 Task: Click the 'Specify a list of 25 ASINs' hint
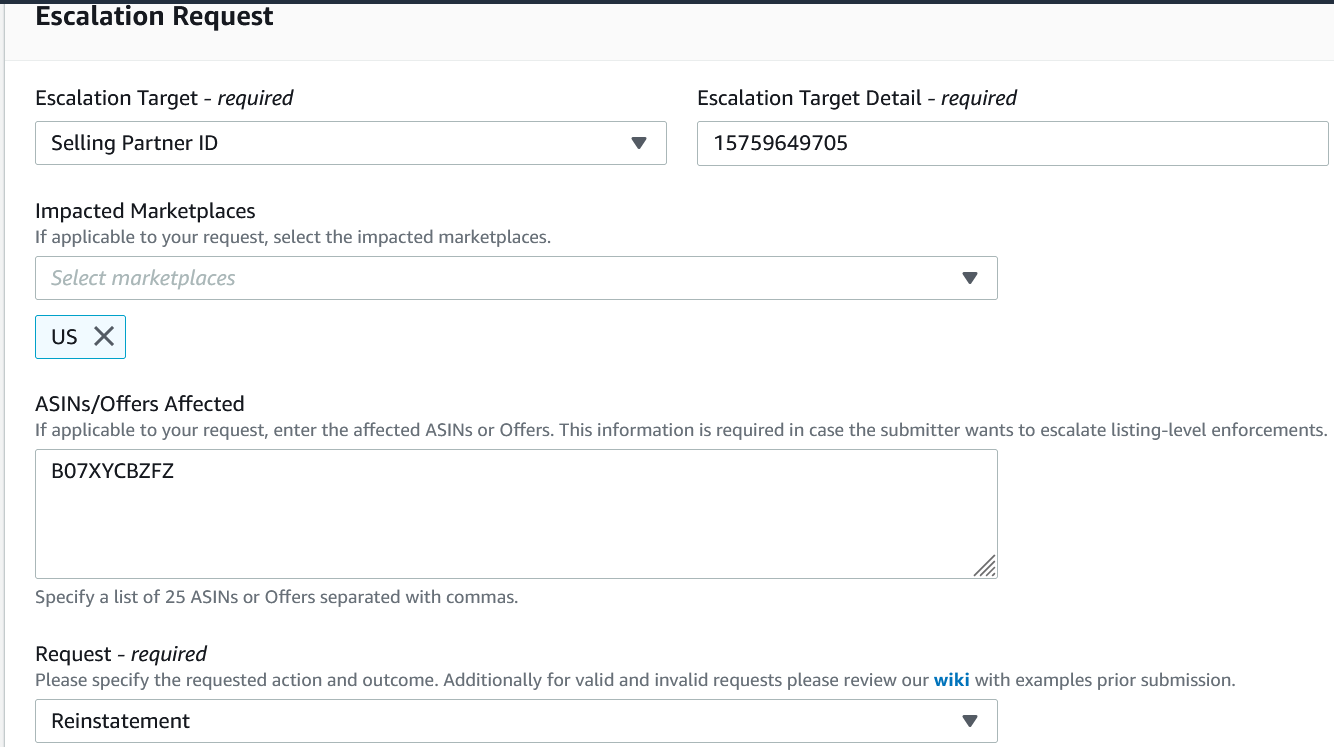(277, 597)
